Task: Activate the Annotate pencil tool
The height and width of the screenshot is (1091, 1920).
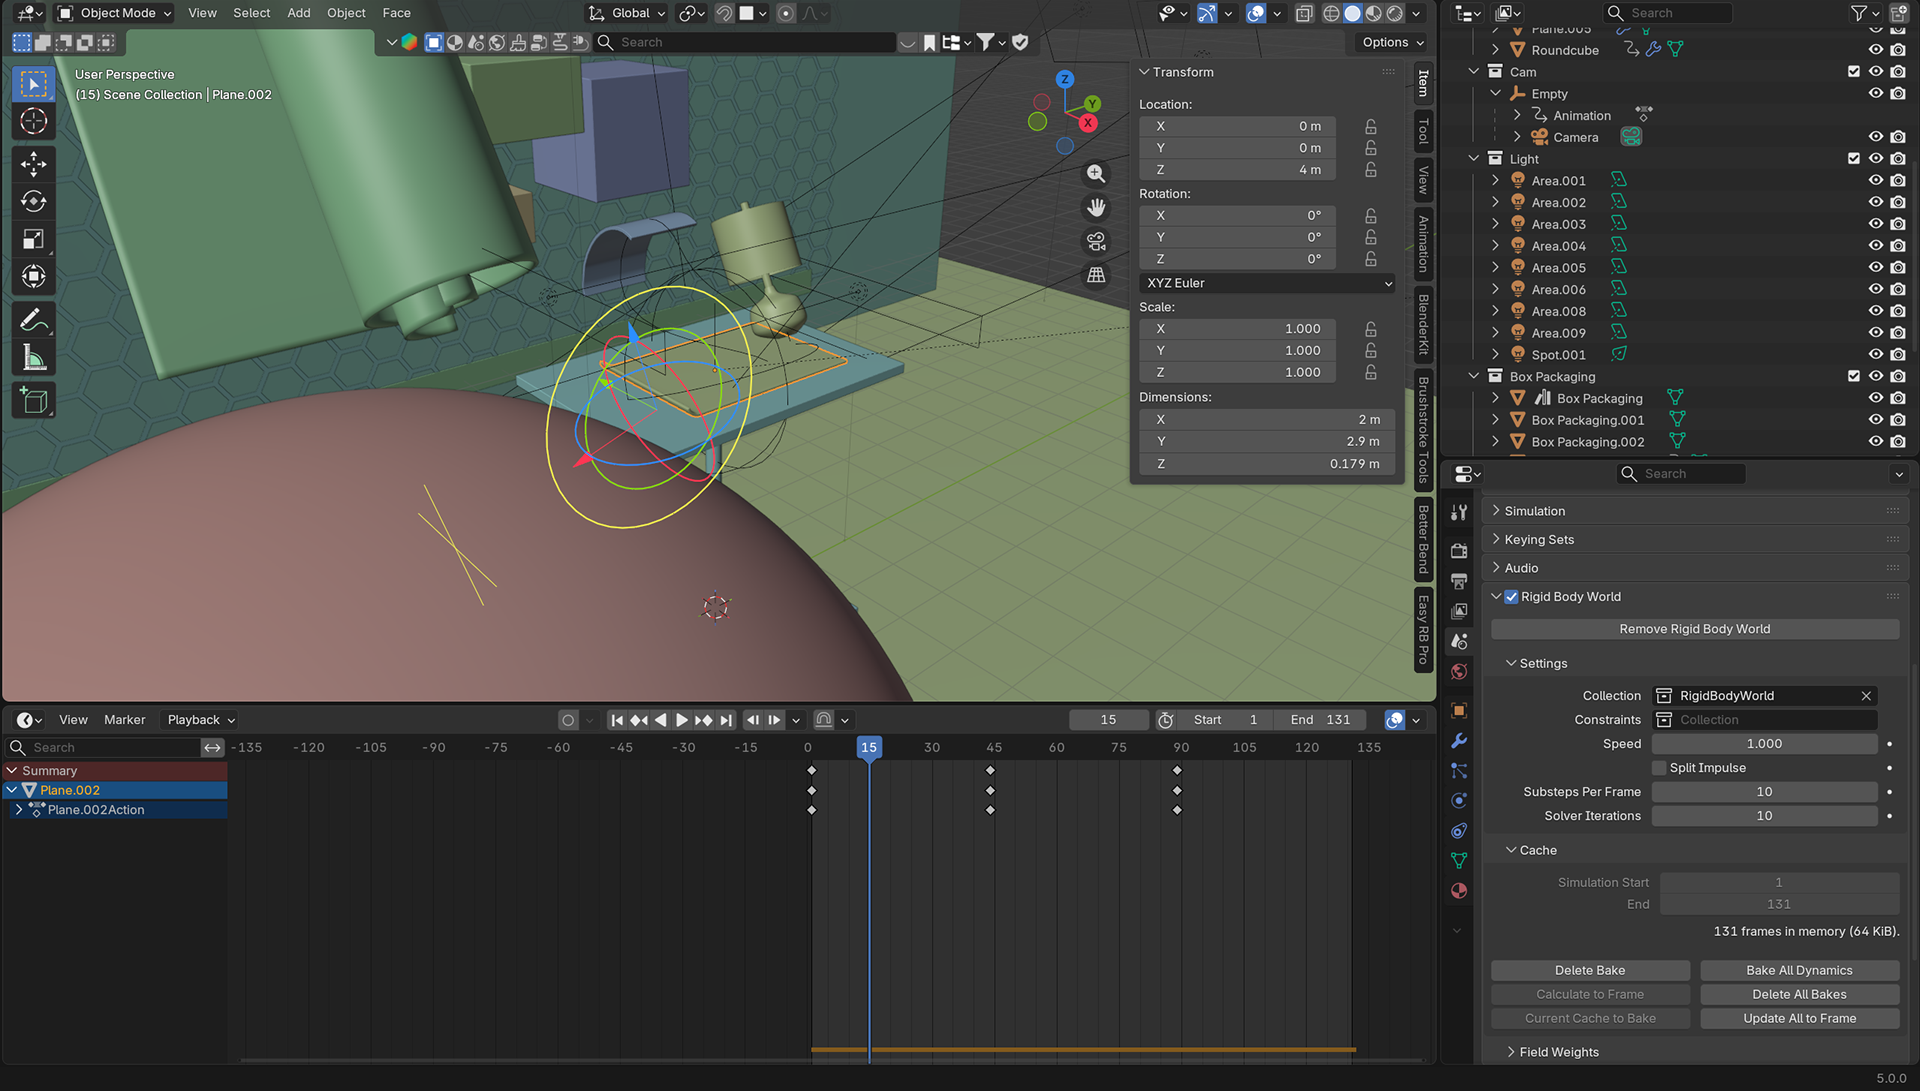Action: coord(33,320)
